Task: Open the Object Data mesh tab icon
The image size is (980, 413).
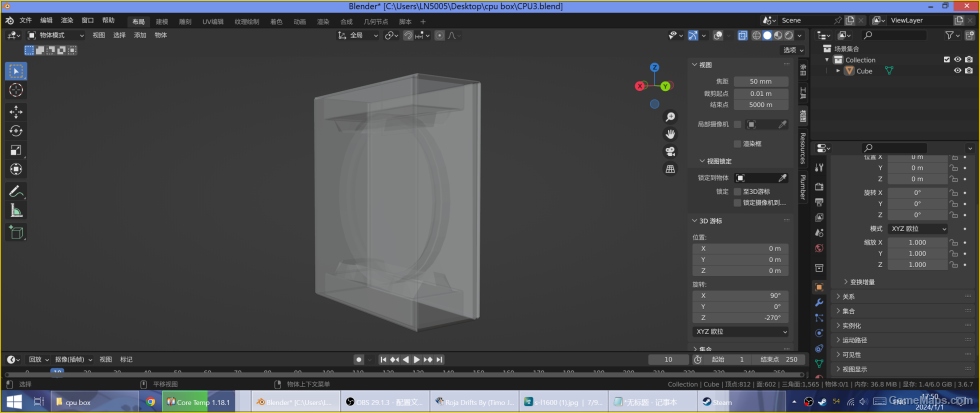Action: click(819, 364)
